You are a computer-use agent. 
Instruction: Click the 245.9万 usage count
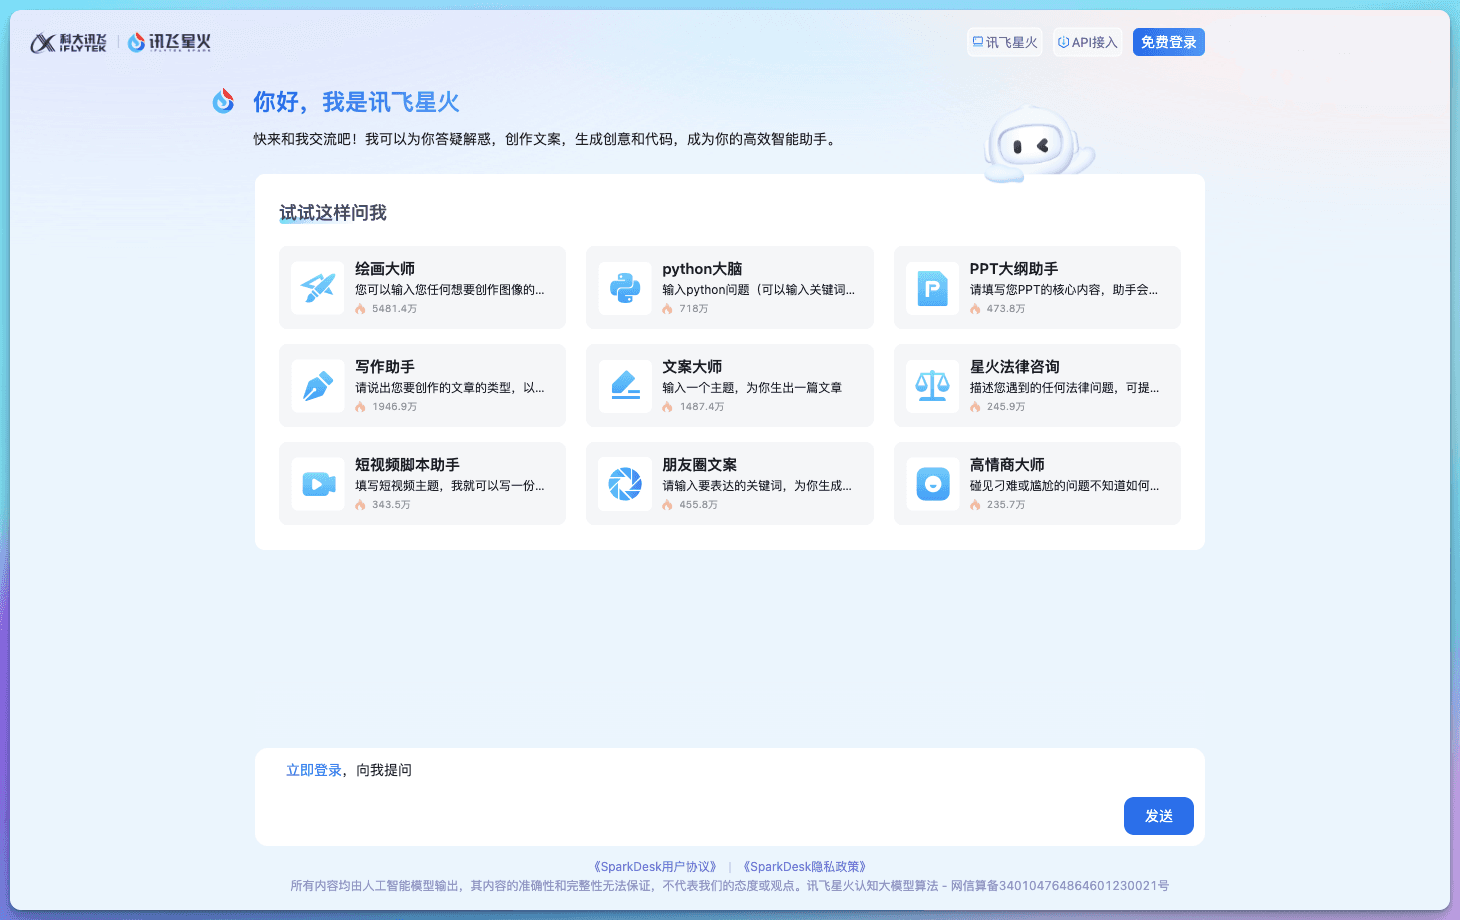tap(1006, 407)
